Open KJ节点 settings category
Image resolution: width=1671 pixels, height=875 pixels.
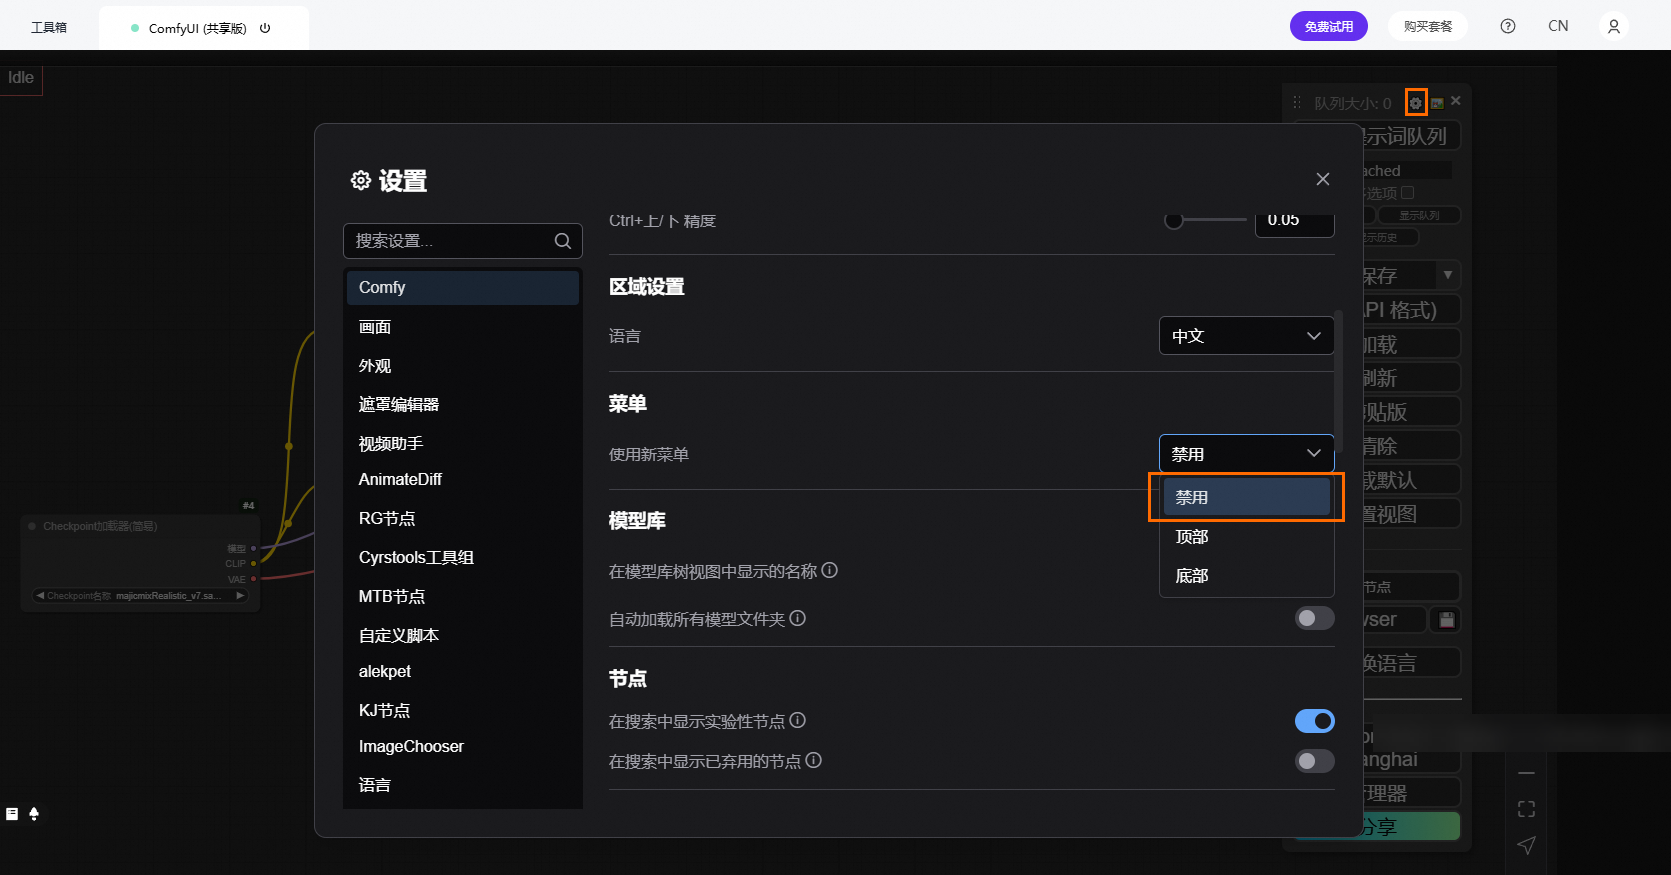(x=463, y=710)
